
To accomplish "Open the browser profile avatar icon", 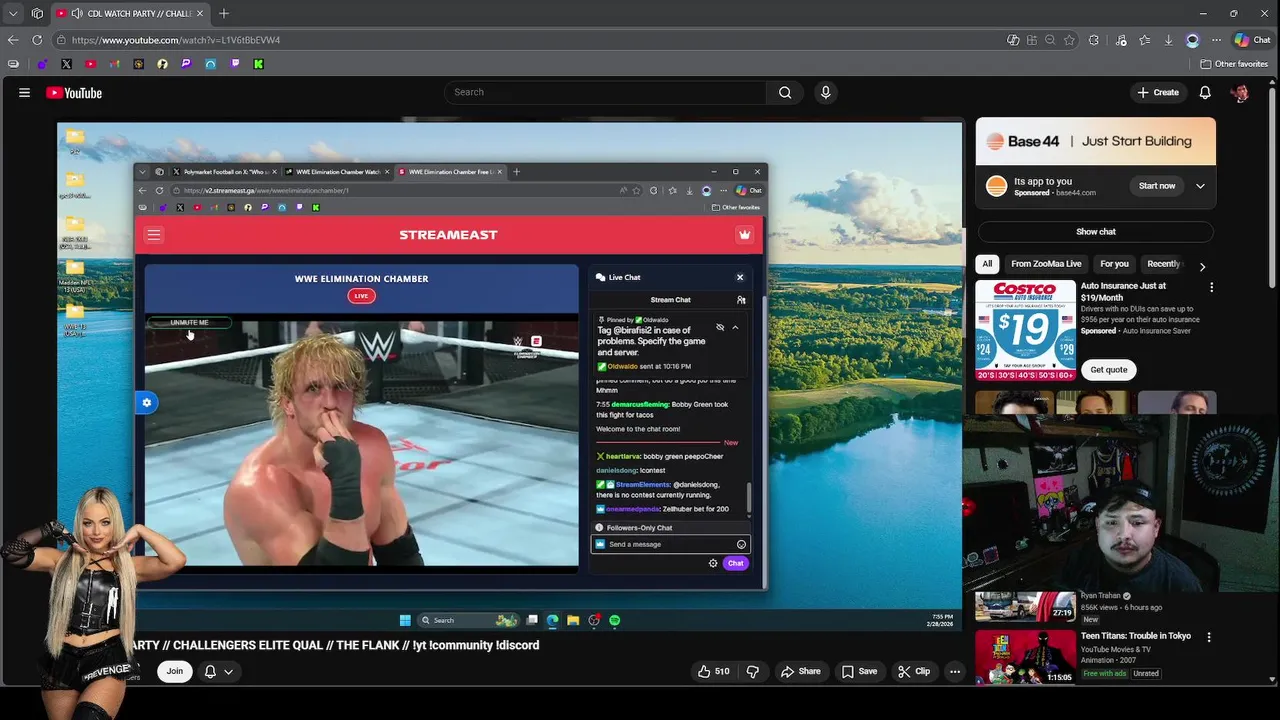I will (x=1192, y=40).
